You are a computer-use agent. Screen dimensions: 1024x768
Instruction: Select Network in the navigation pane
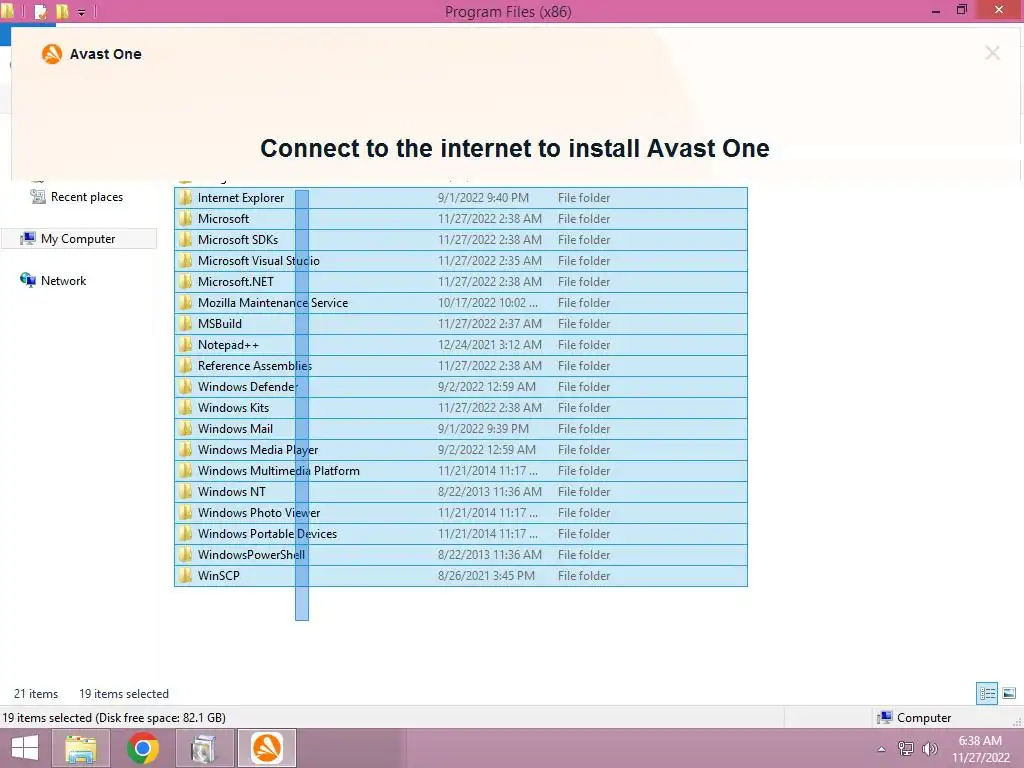click(x=63, y=280)
